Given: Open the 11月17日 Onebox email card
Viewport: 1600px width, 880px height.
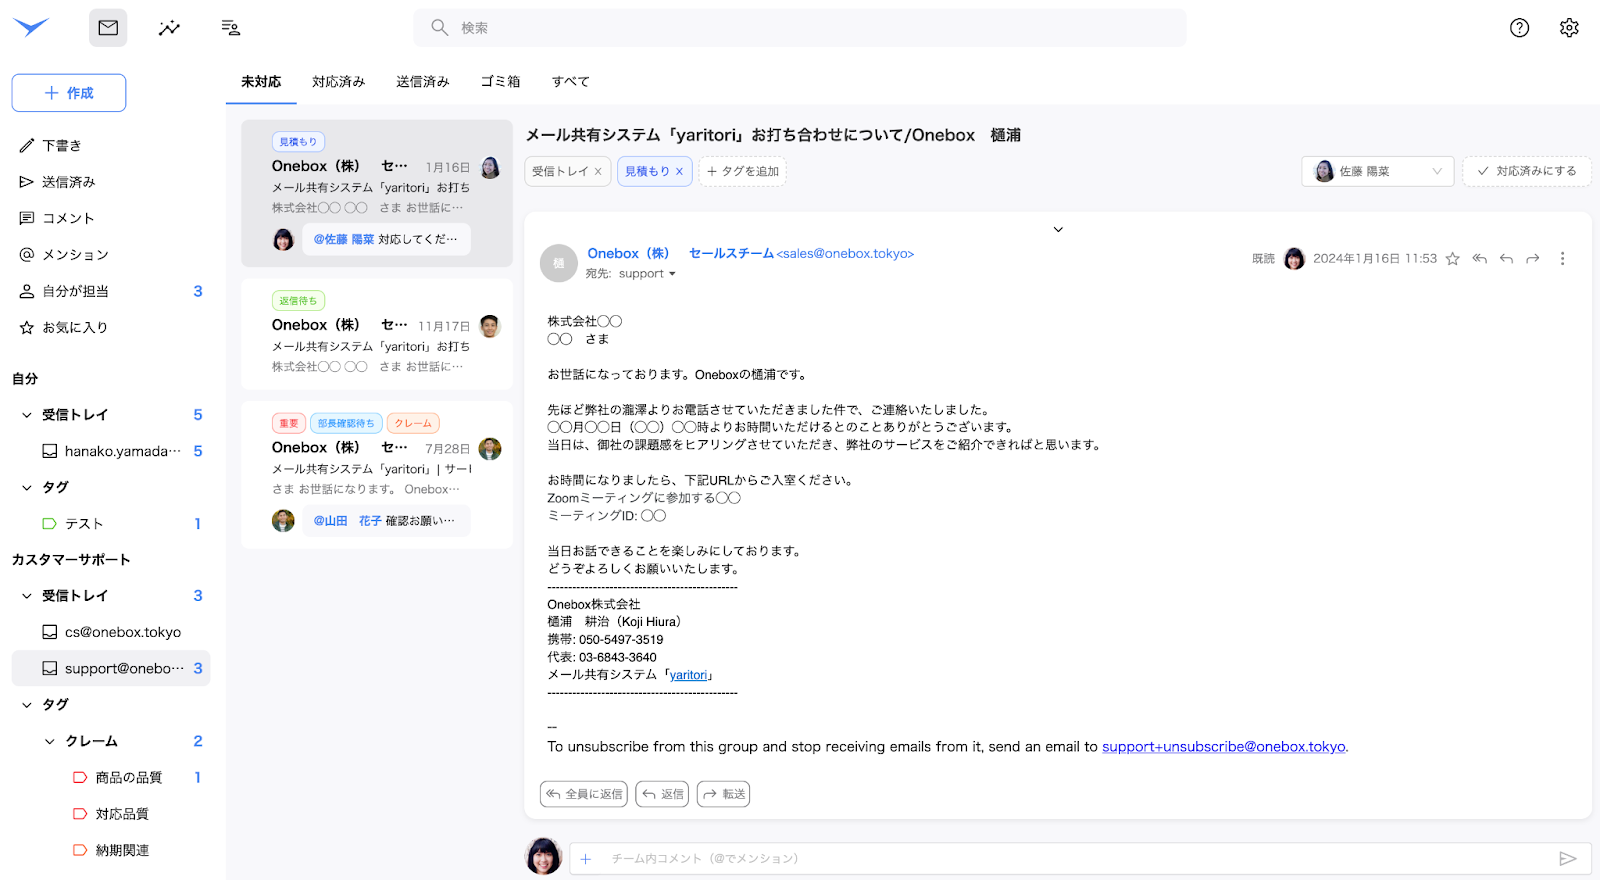Looking at the screenshot, I should click(x=377, y=334).
